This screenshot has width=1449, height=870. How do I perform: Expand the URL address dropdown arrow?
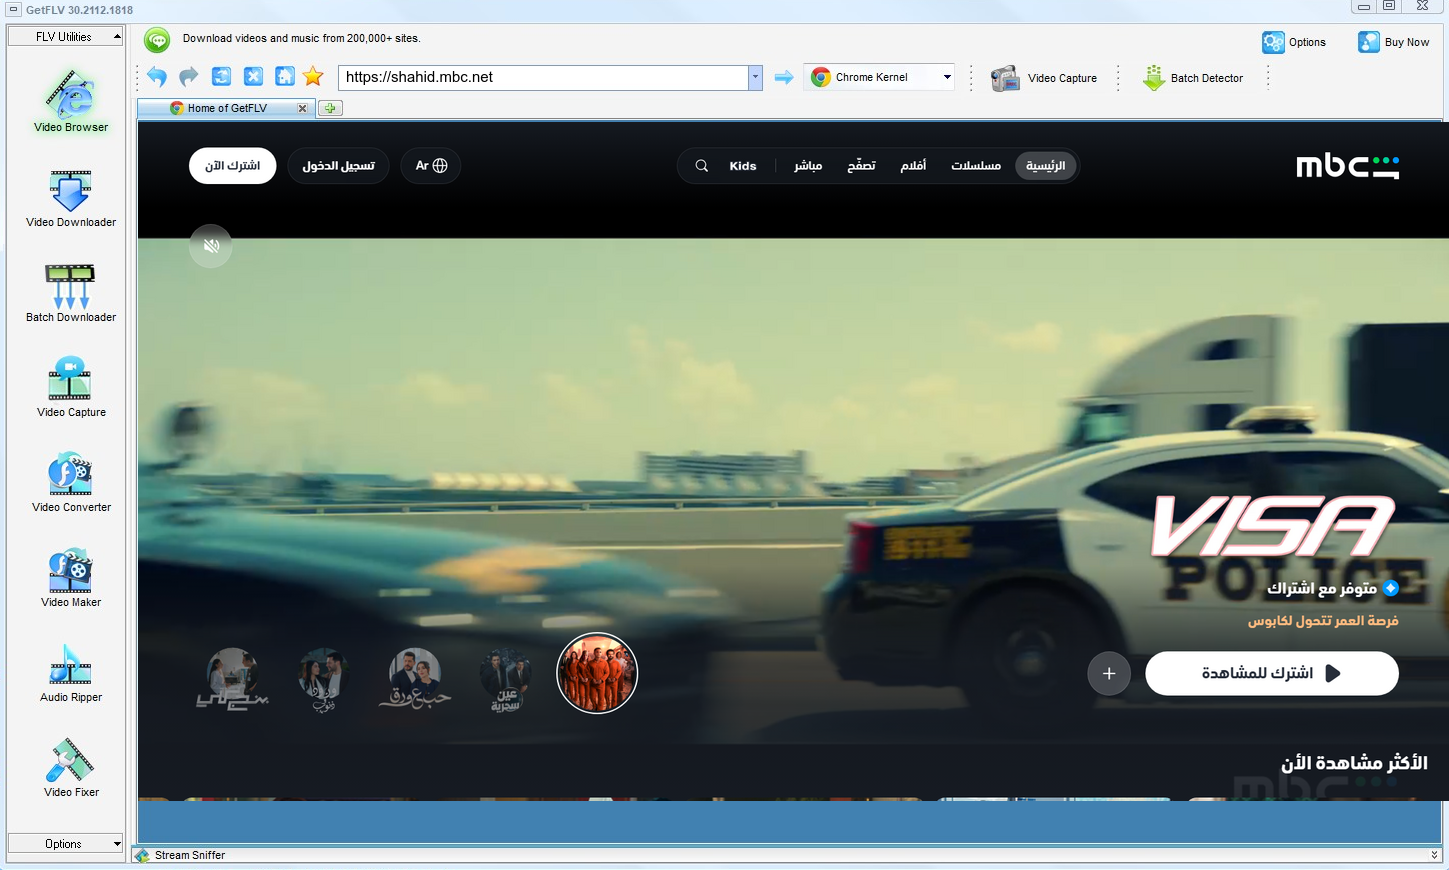tap(755, 77)
